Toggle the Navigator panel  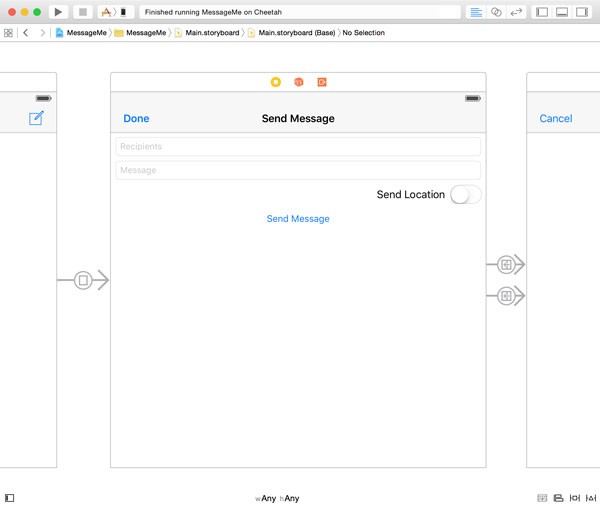[542, 12]
